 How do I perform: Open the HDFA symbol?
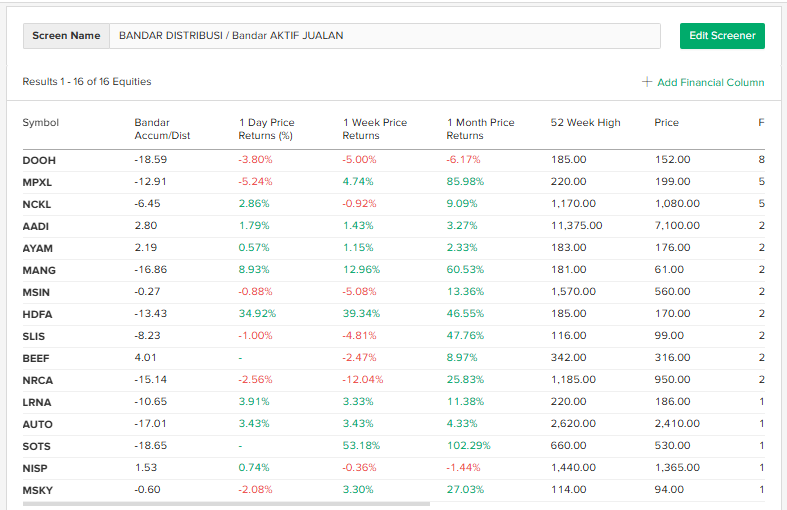38,314
